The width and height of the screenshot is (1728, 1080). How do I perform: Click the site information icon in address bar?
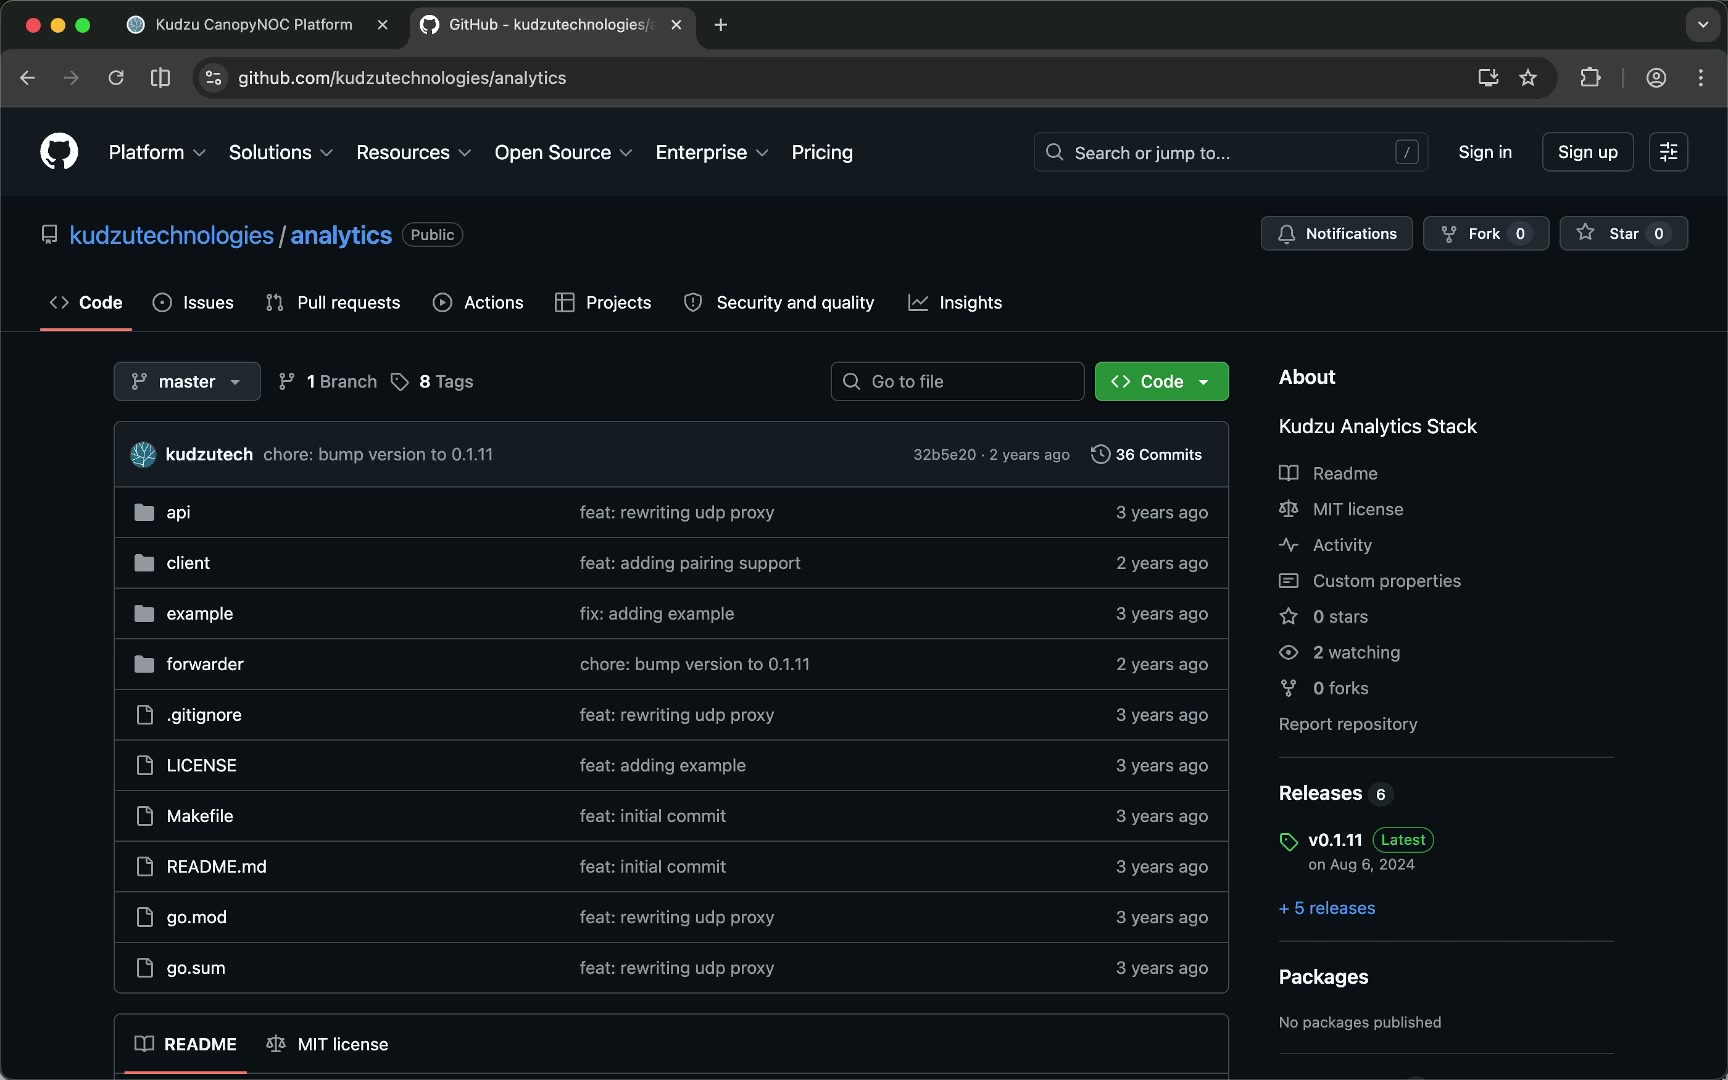(213, 78)
